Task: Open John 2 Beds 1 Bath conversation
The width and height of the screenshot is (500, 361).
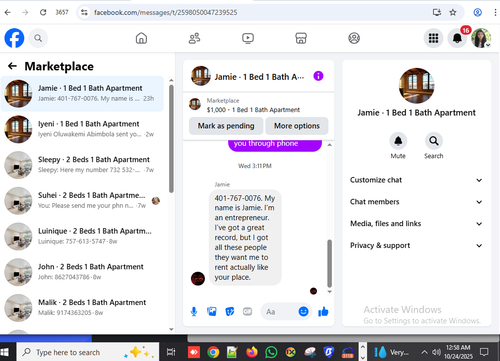Action: tap(82, 272)
